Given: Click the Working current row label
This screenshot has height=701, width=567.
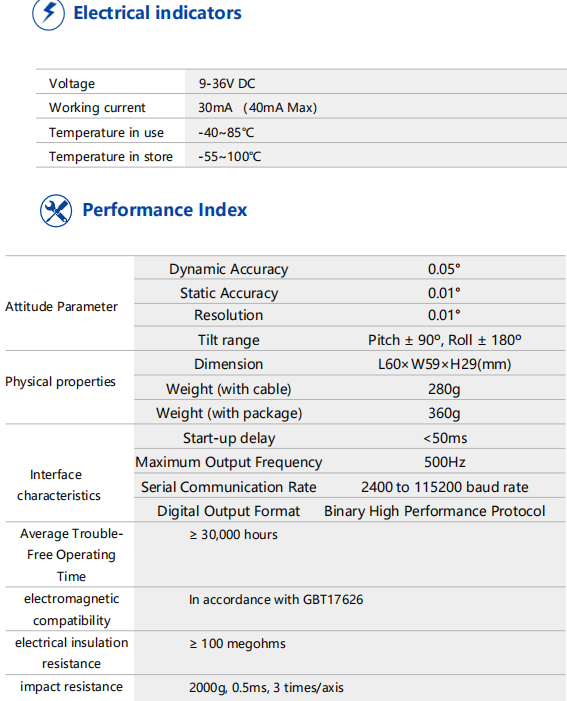Looking at the screenshot, I should [97, 108].
